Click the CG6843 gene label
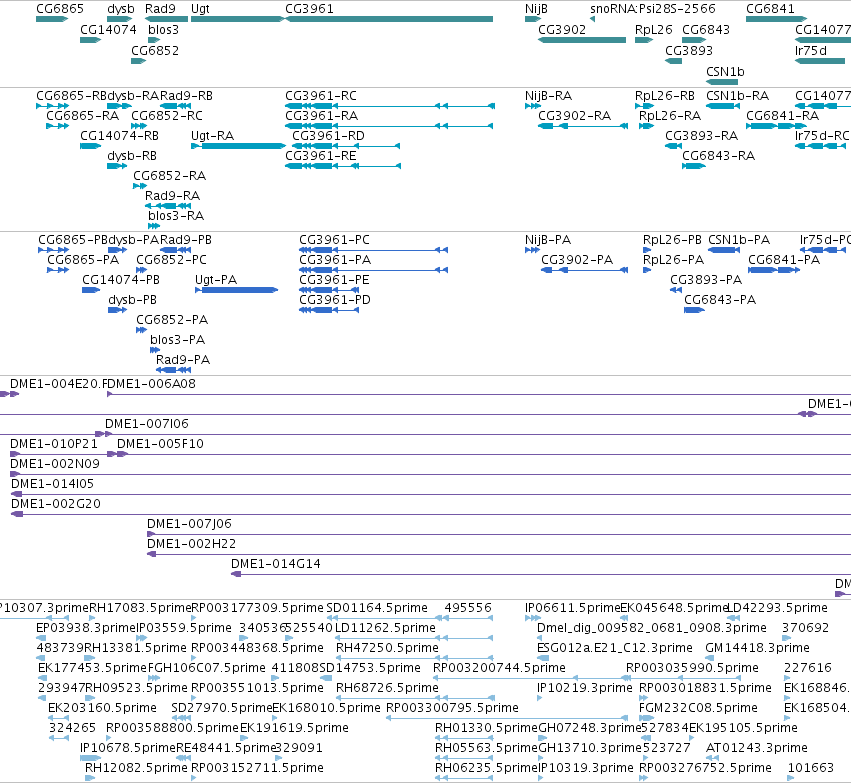 click(x=706, y=29)
